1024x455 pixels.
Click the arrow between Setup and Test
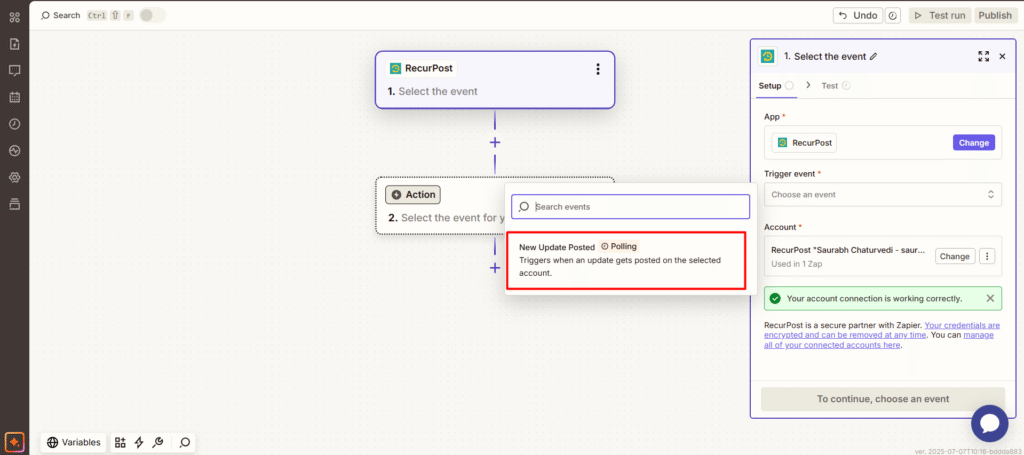(x=808, y=85)
